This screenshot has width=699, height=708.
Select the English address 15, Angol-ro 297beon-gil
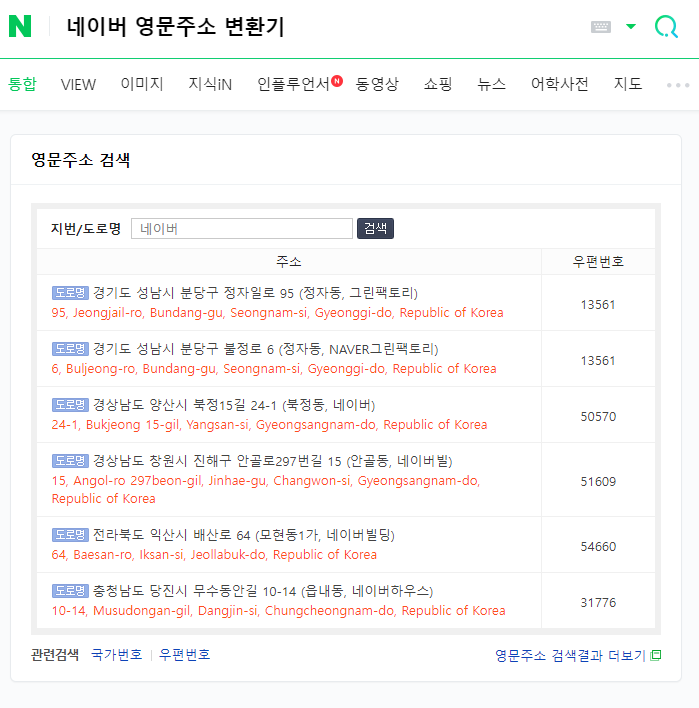point(266,490)
